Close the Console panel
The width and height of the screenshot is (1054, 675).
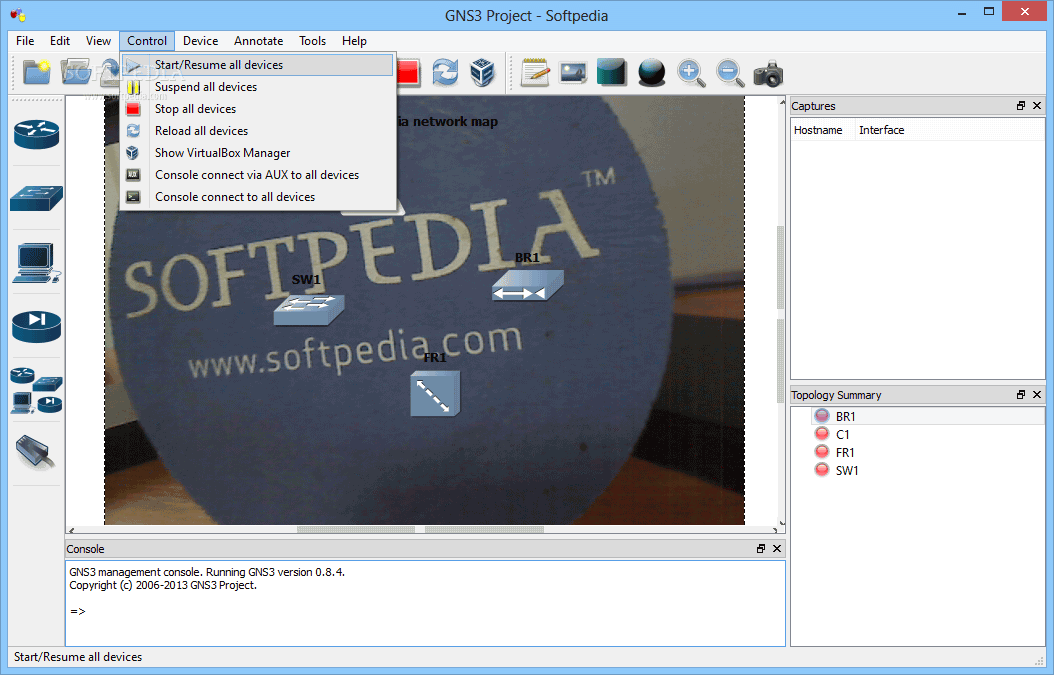(777, 549)
